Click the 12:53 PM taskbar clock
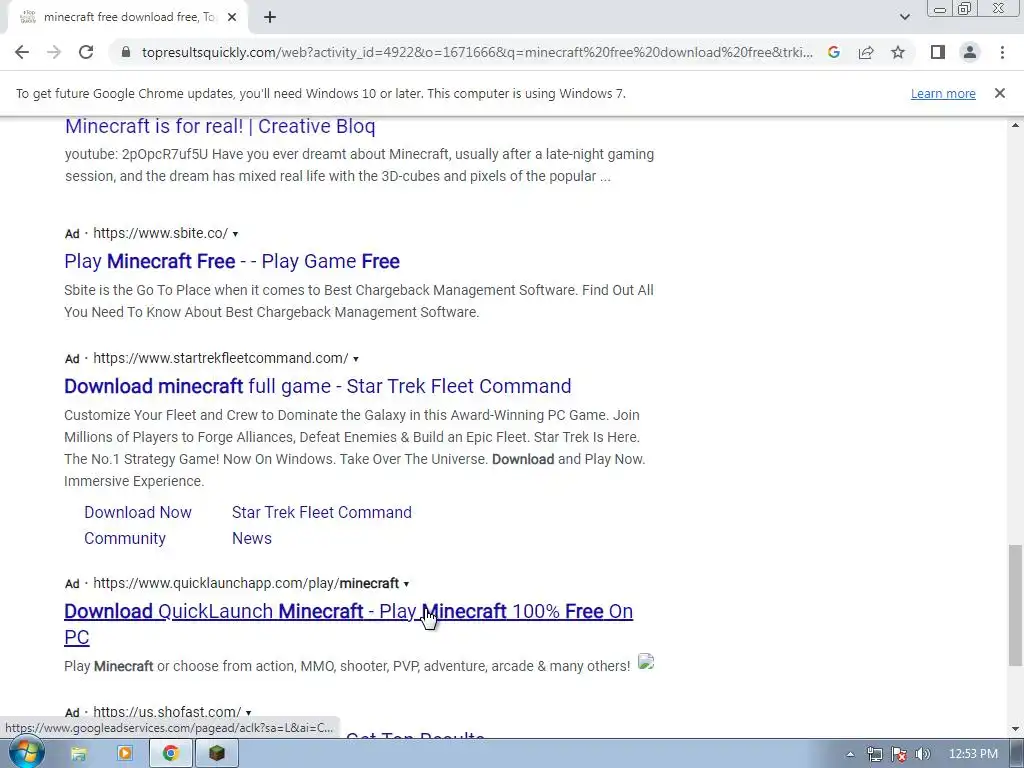The image size is (1024, 768). point(973,754)
